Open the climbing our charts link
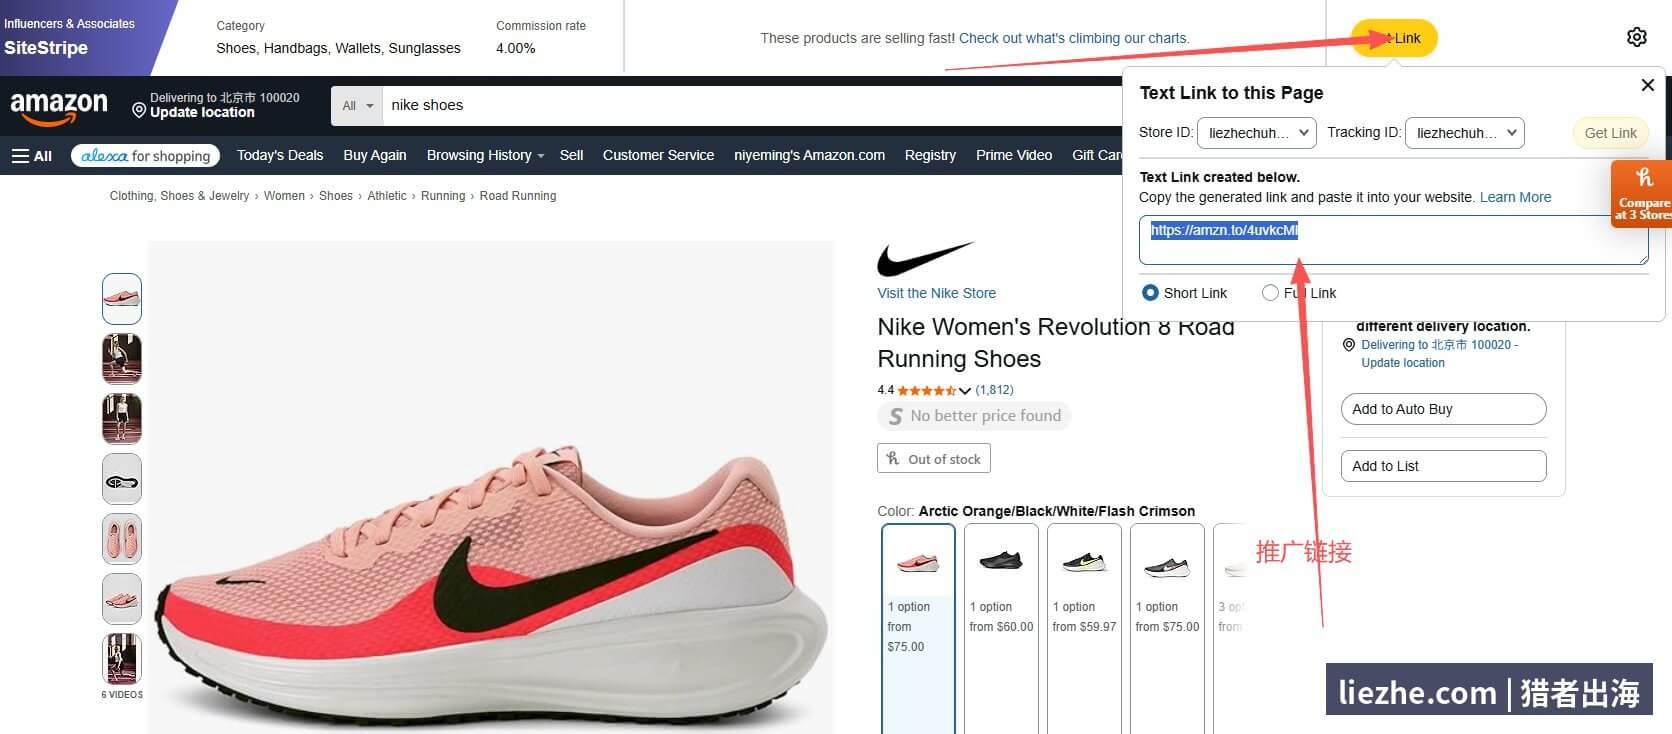The height and width of the screenshot is (734, 1672). click(1074, 39)
